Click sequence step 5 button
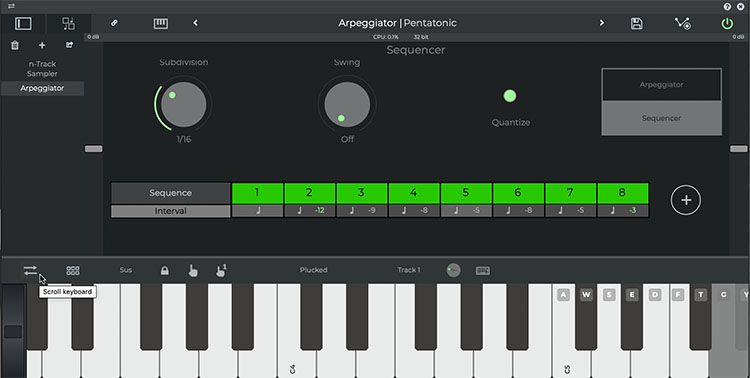 pyautogui.click(x=466, y=193)
